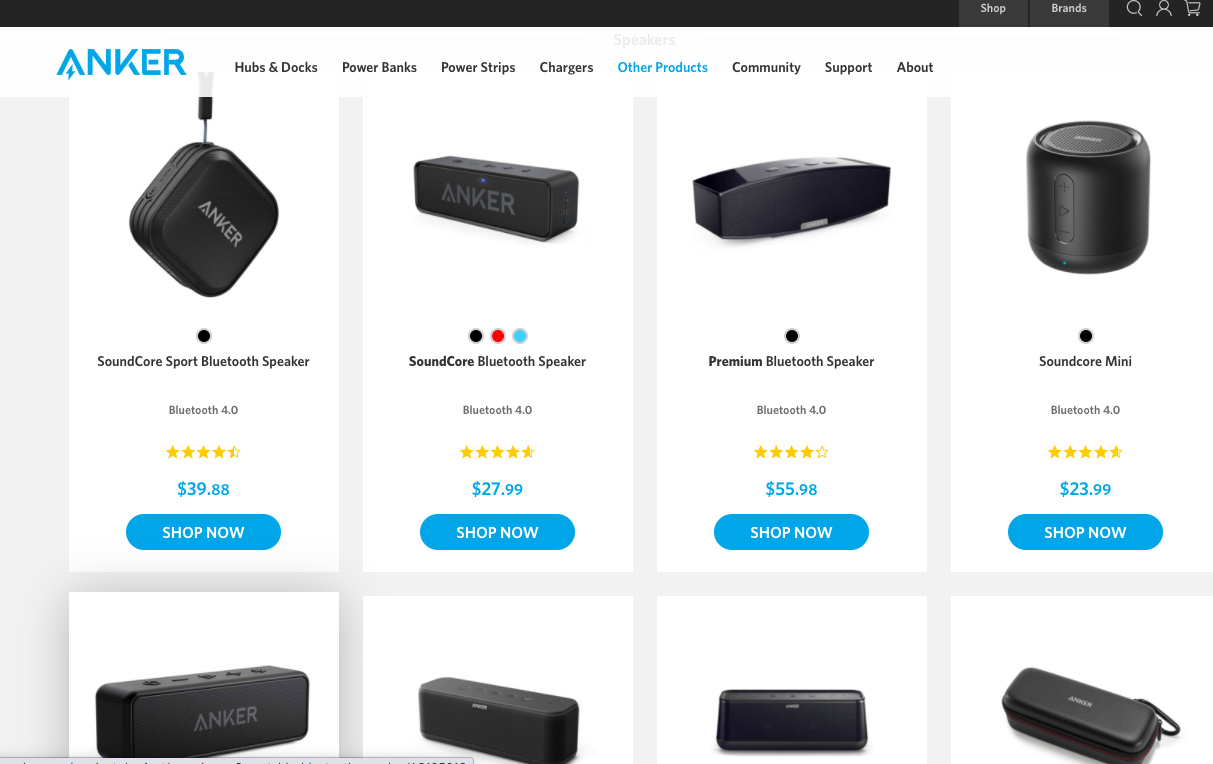This screenshot has width=1213, height=764.
Task: Click Shop Now for the $39.88 speaker
Action: 203,532
